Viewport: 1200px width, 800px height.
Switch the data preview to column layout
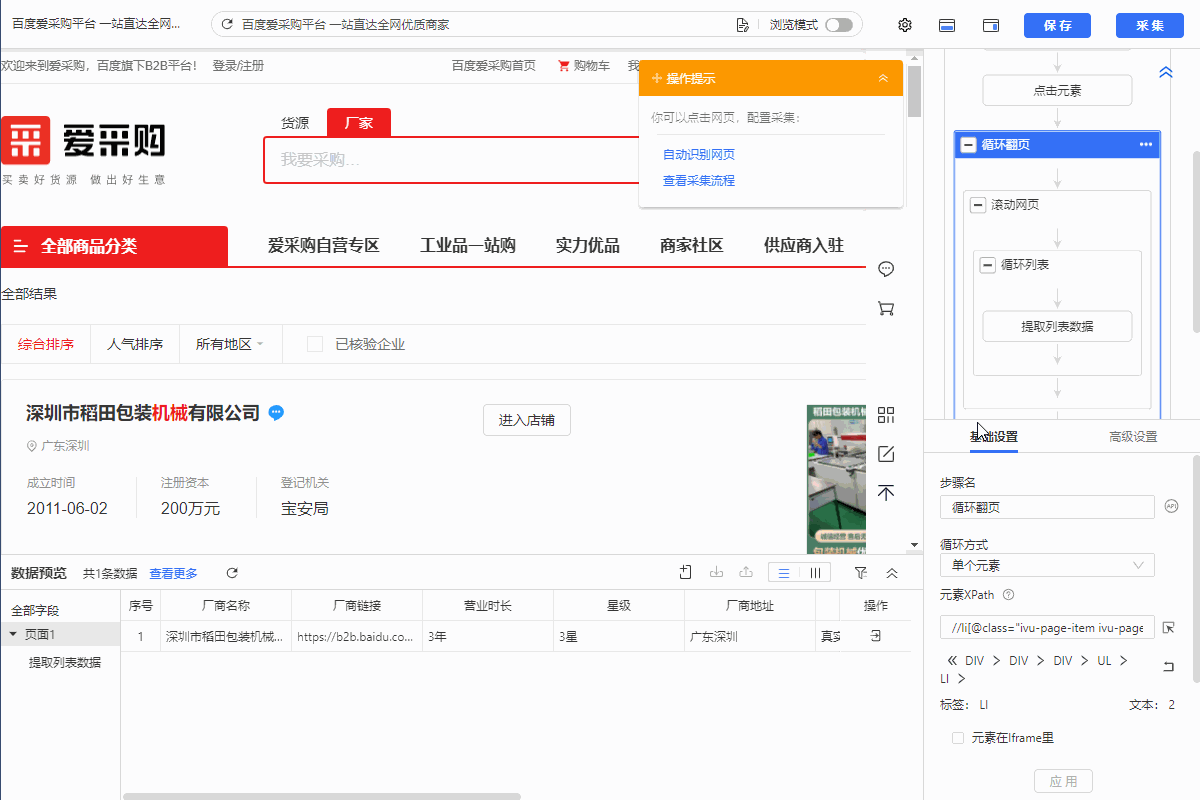[x=816, y=573]
